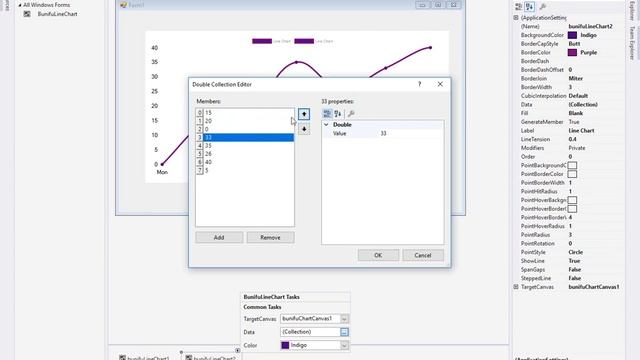Sort Properties window alphabetically
This screenshot has height=360, width=640.
pyautogui.click(x=529, y=7)
